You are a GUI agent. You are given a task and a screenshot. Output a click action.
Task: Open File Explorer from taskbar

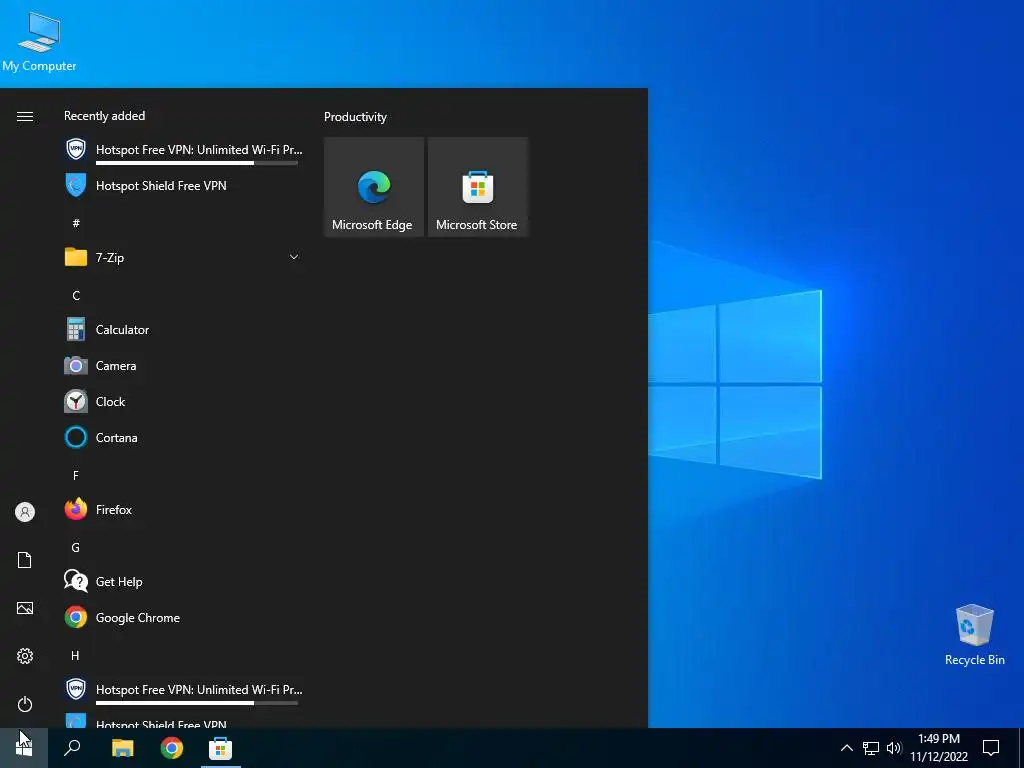pos(122,748)
